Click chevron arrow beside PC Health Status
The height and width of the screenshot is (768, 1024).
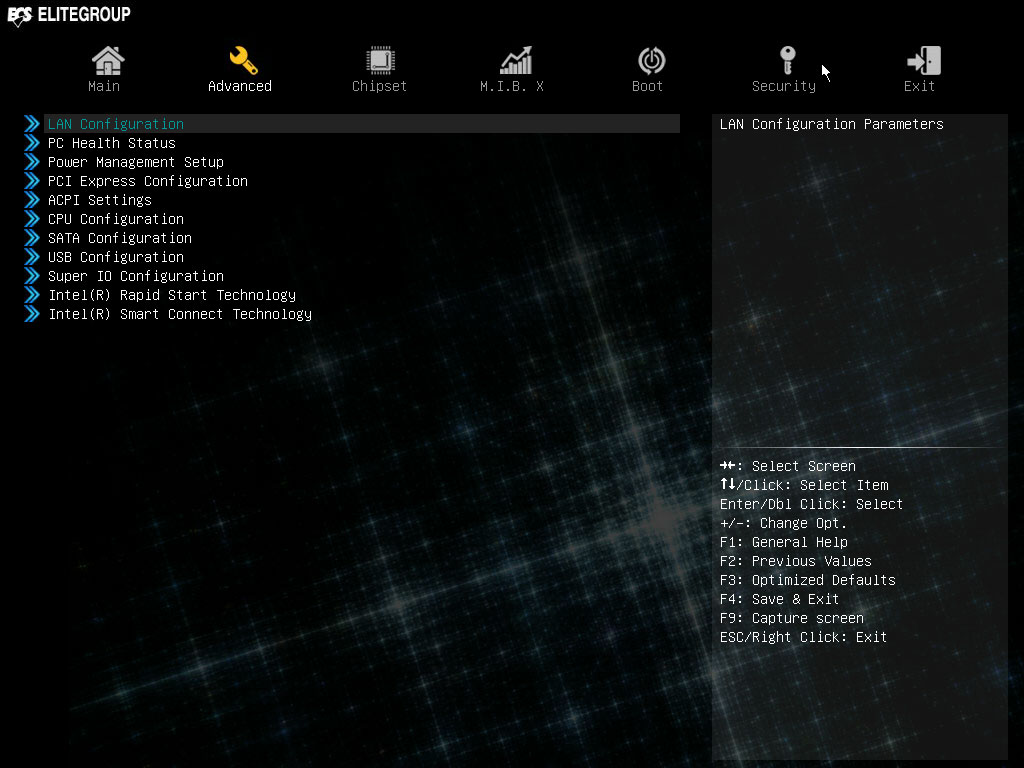pyautogui.click(x=31, y=142)
